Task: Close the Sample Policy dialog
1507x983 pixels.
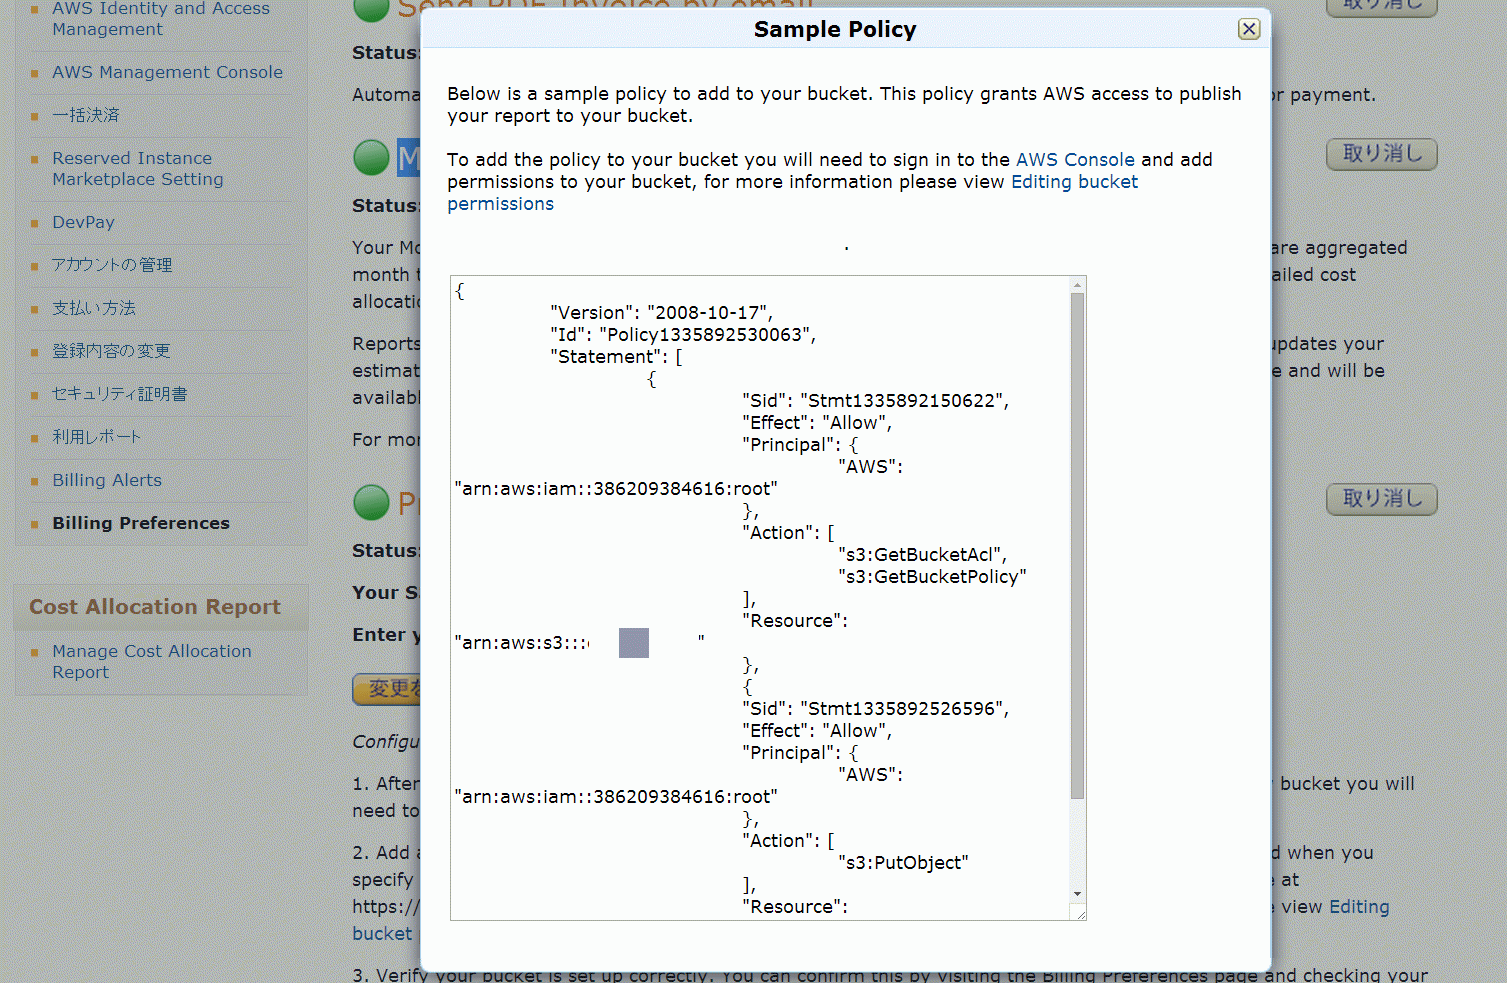Action: point(1249,29)
